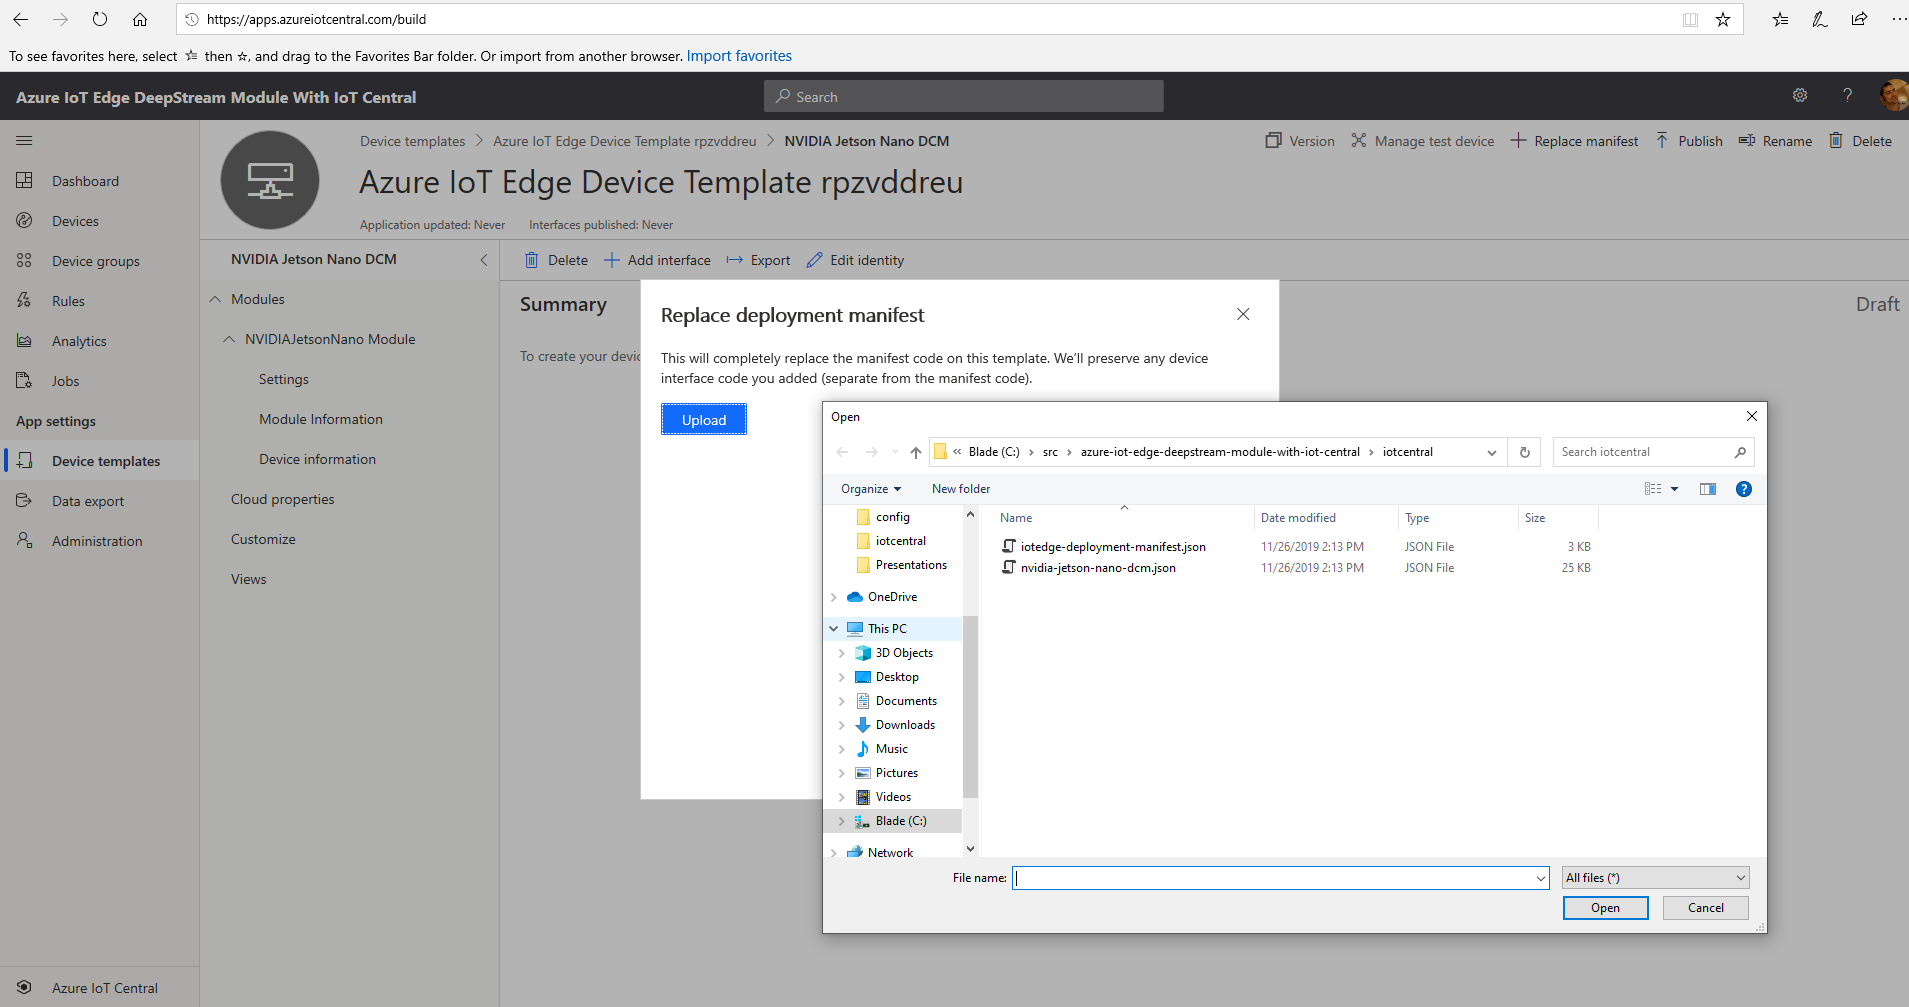Open Views section
This screenshot has height=1007, width=1909.
pyautogui.click(x=249, y=579)
